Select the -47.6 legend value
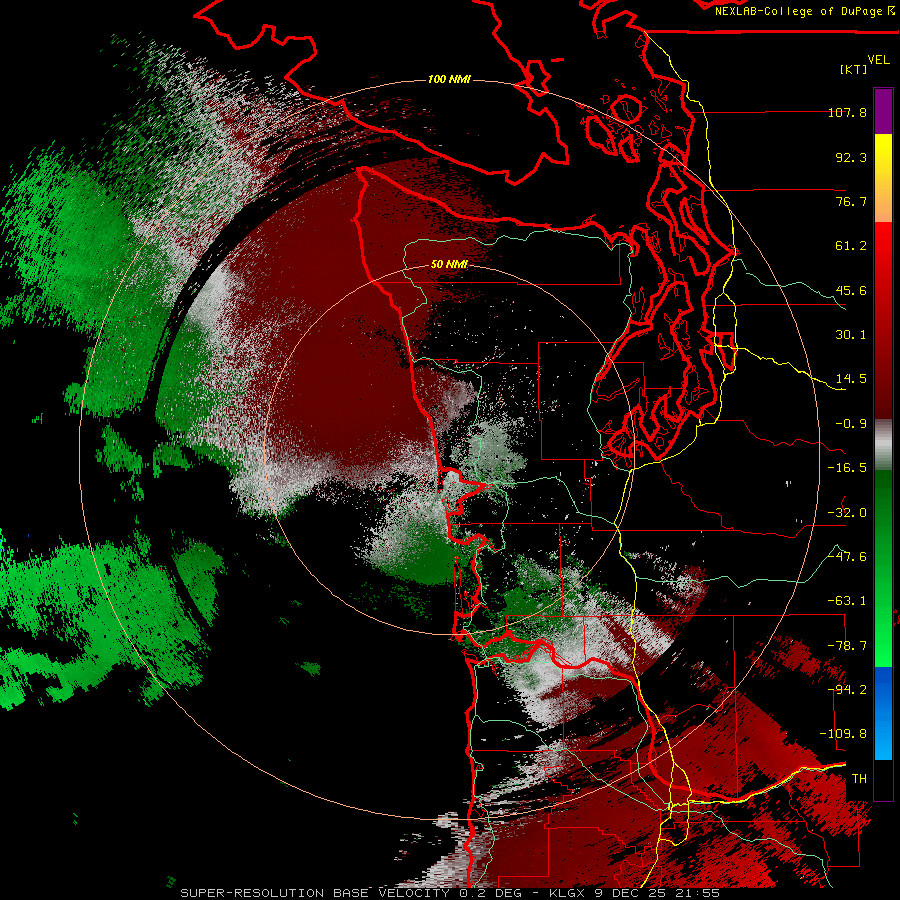900x900 pixels. tap(847, 557)
